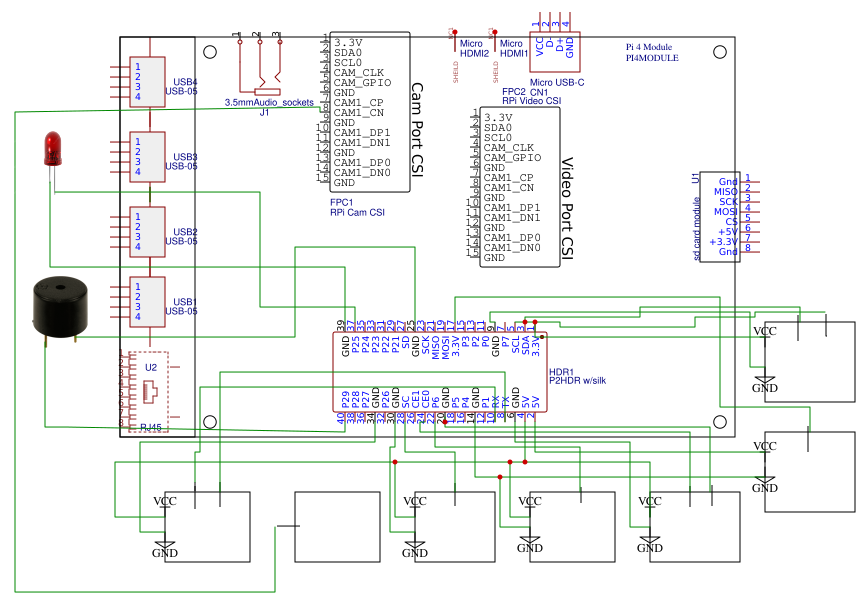Image resolution: width=865 pixels, height=602 pixels.
Task: Click the "SCL" pin label on HDR1
Action: point(516,345)
